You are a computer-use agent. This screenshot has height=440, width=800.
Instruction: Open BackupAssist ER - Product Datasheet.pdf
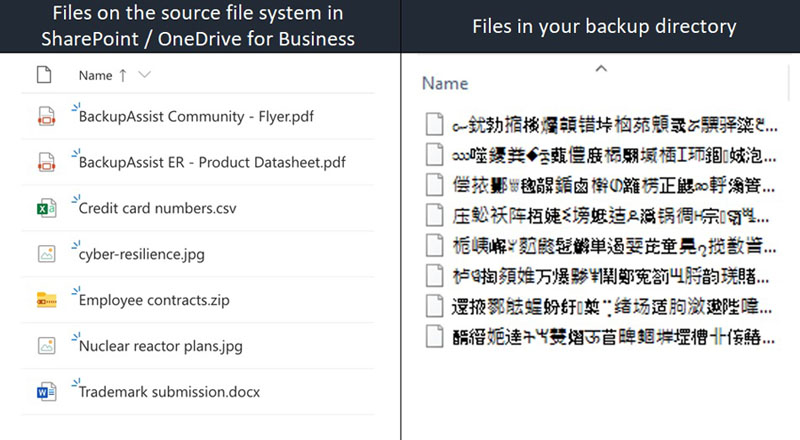pos(212,162)
